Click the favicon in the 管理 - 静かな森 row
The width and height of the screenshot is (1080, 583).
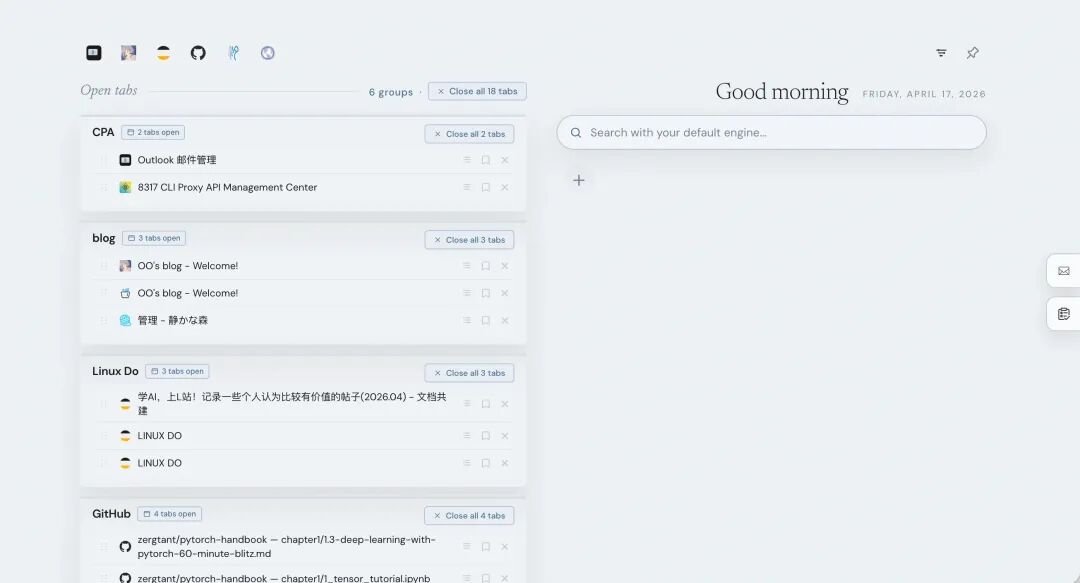(125, 320)
